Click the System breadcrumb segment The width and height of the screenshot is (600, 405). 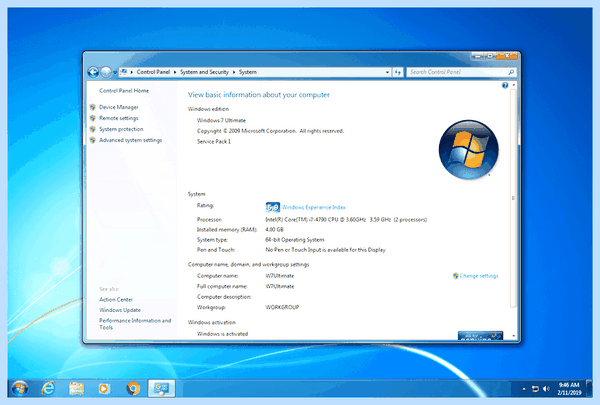click(x=248, y=72)
